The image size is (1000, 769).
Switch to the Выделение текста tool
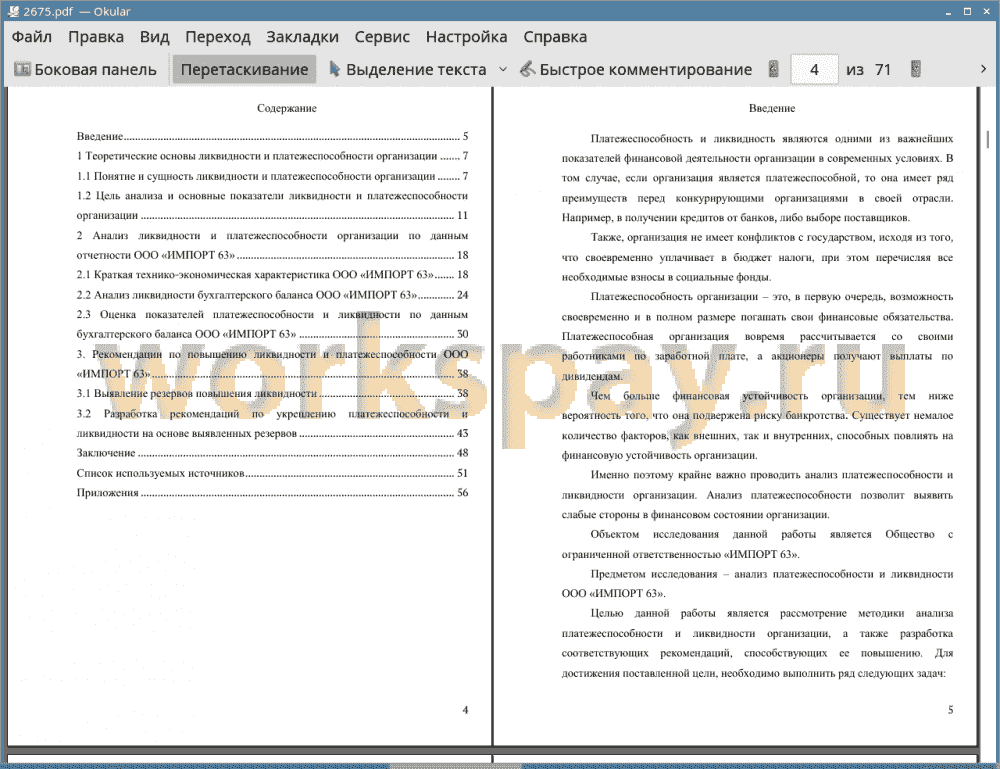pos(408,70)
